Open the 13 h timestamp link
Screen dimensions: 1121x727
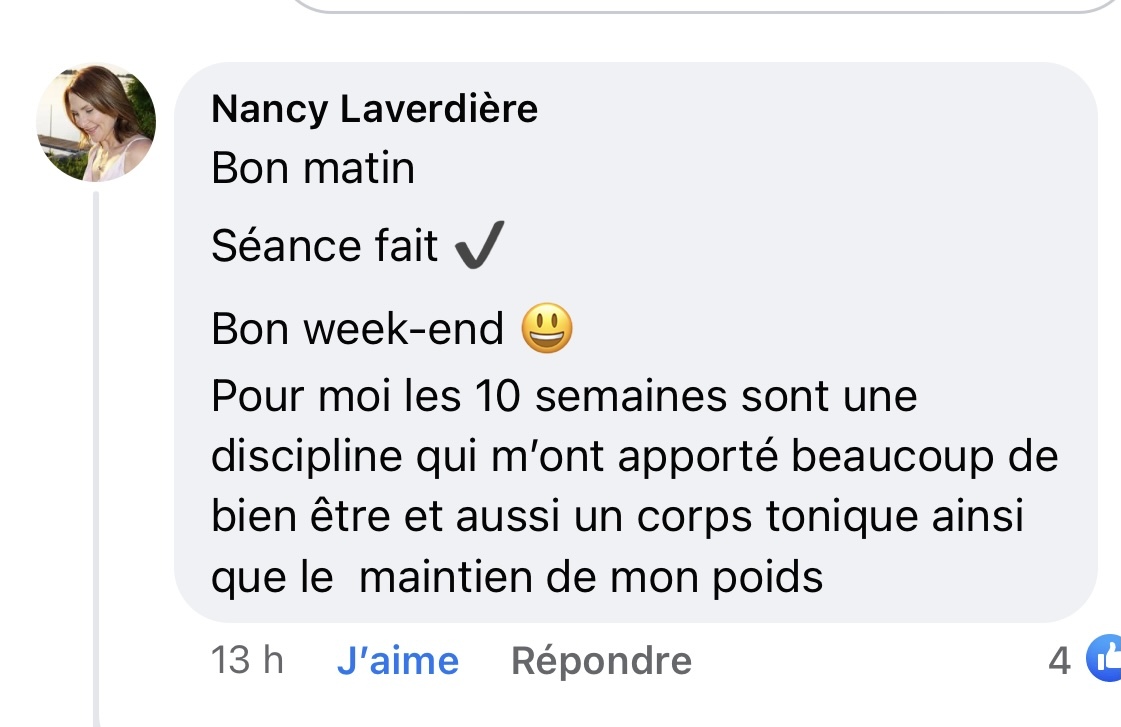(247, 661)
